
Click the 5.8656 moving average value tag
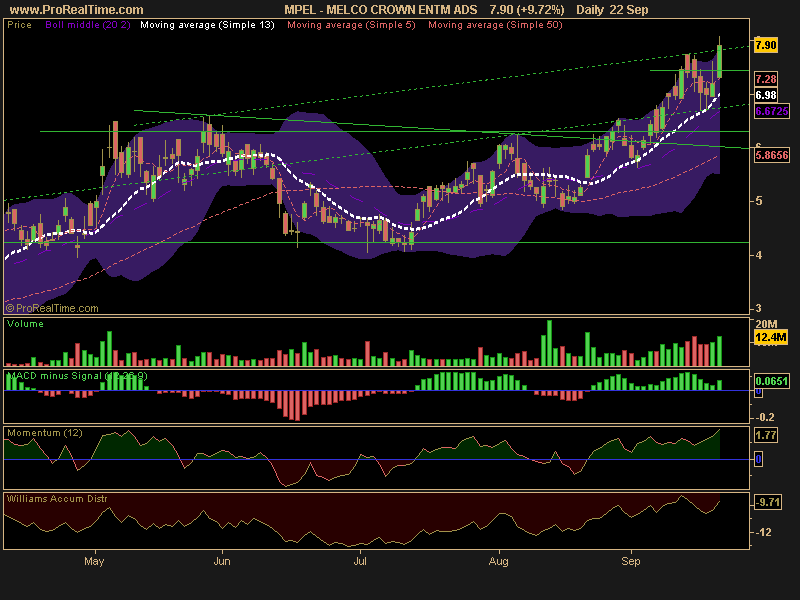point(771,155)
